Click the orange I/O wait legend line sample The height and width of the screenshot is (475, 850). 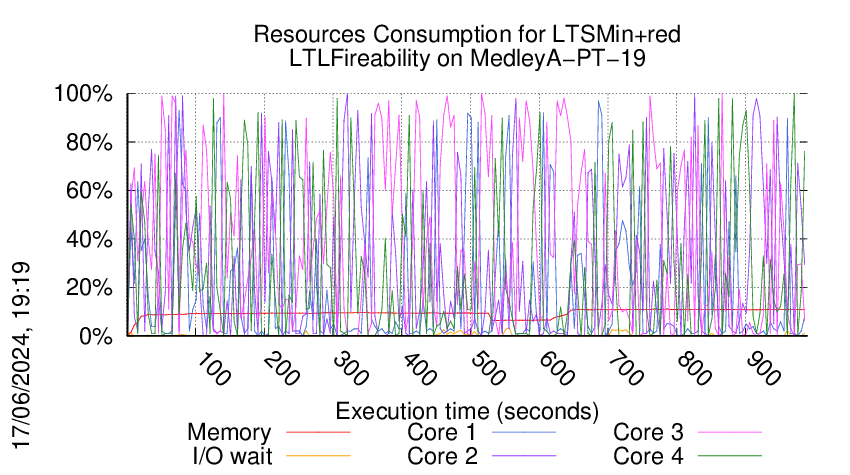click(x=318, y=456)
